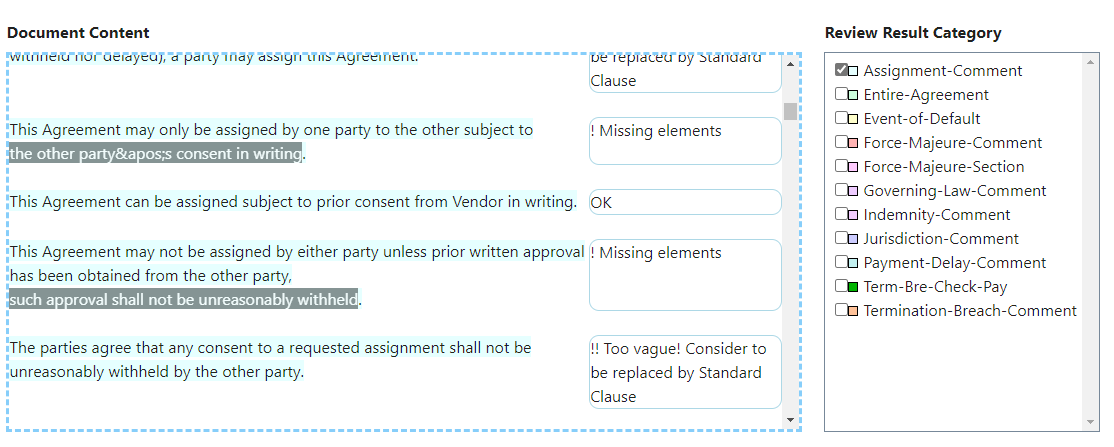Click highlighted text "such approval shall not be unreasonably withheld"
Screen dimensions: 1114x447
pyautogui.click(x=184, y=299)
